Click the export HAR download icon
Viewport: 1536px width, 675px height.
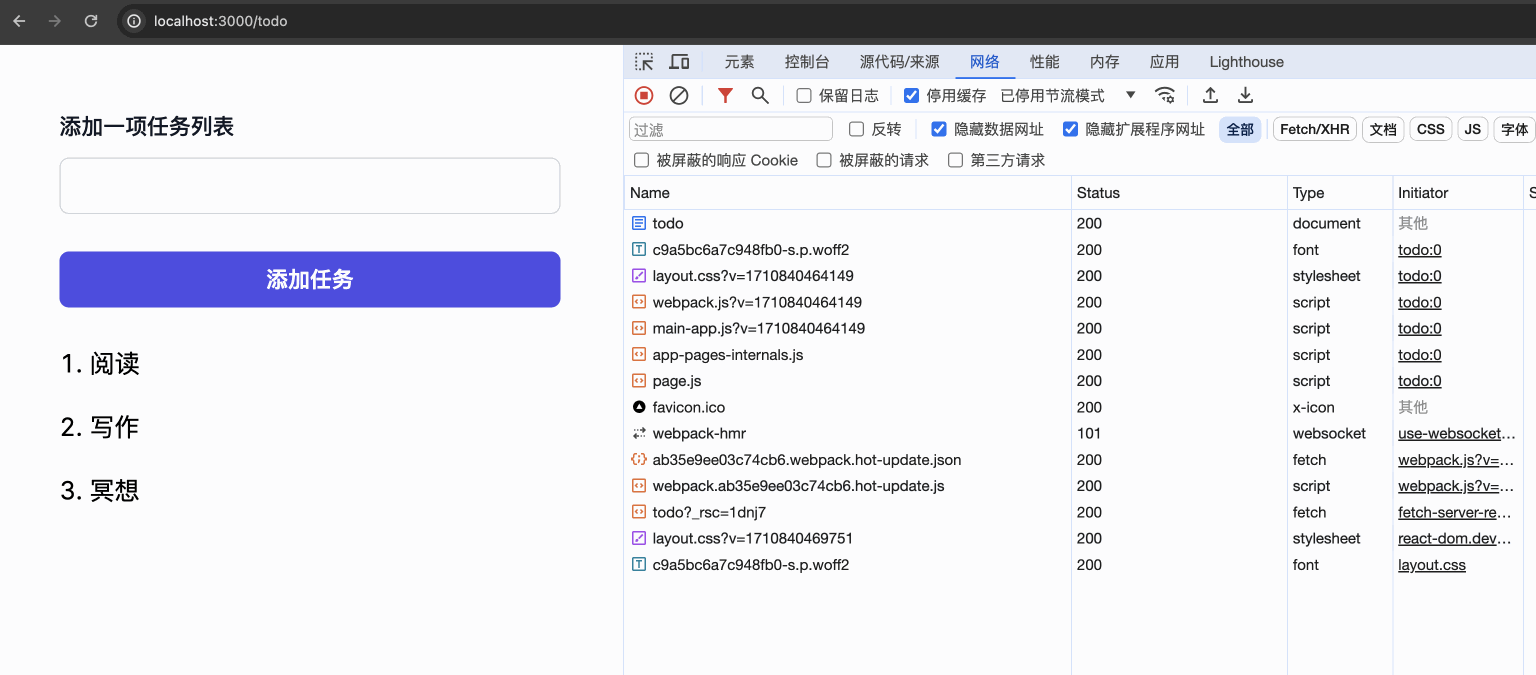(1245, 95)
